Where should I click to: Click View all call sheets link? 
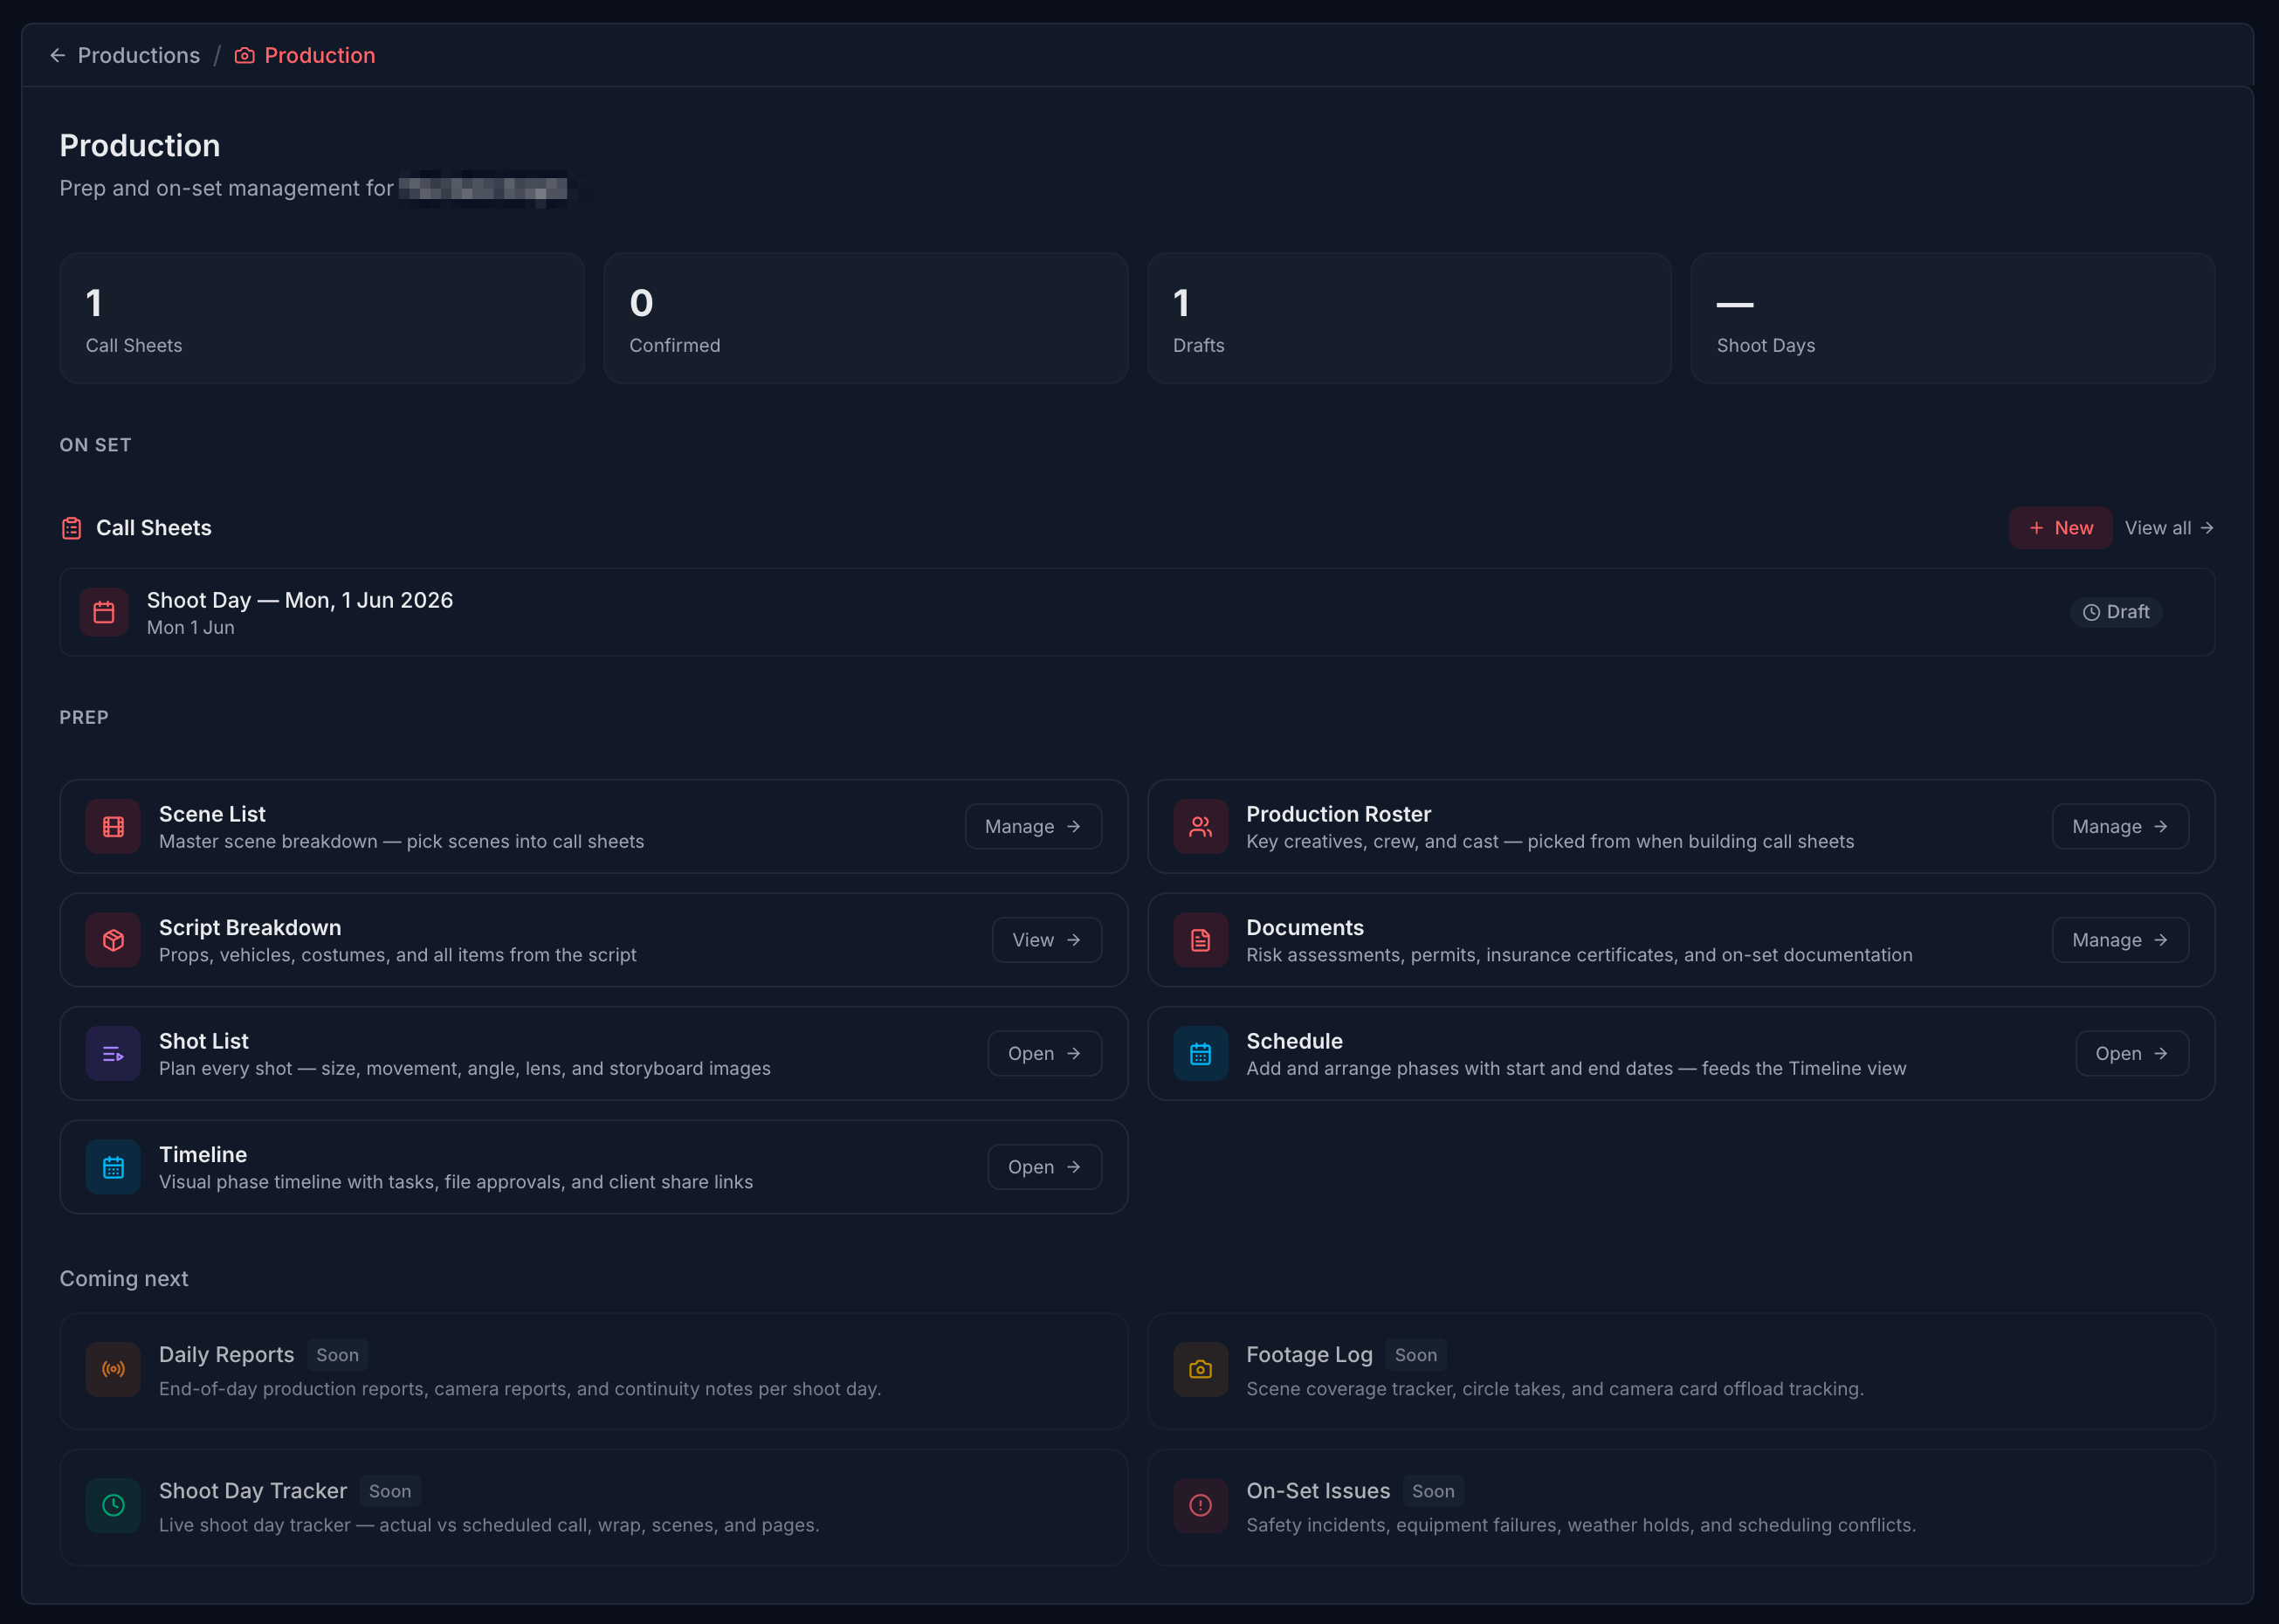click(x=2168, y=528)
